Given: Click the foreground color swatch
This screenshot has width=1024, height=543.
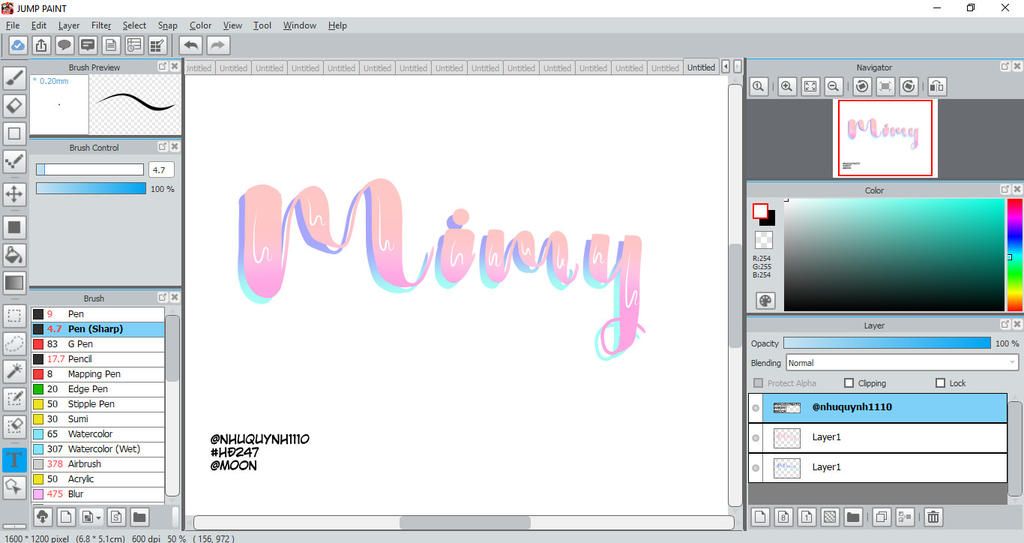Looking at the screenshot, I should tap(760, 211).
